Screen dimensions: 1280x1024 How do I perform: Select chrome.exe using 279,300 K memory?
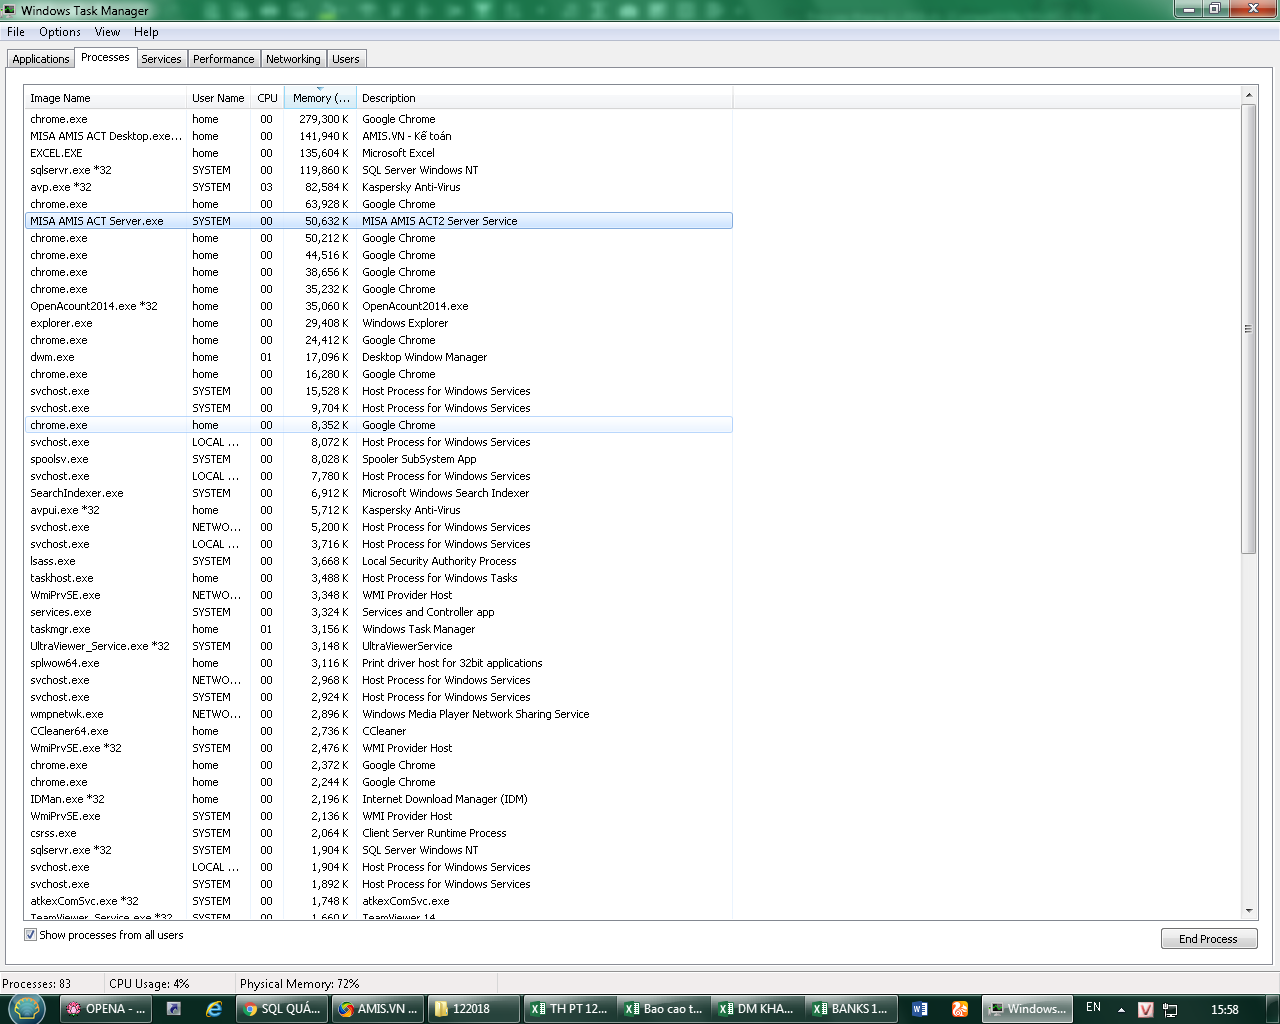379,119
